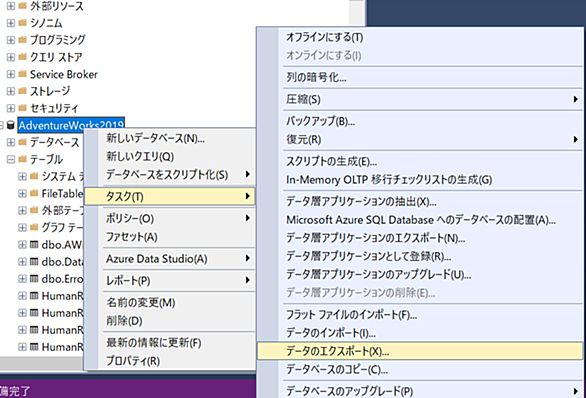Click the セキュリティ folder icon
Image resolution: width=586 pixels, height=398 pixels.
pyautogui.click(x=22, y=108)
